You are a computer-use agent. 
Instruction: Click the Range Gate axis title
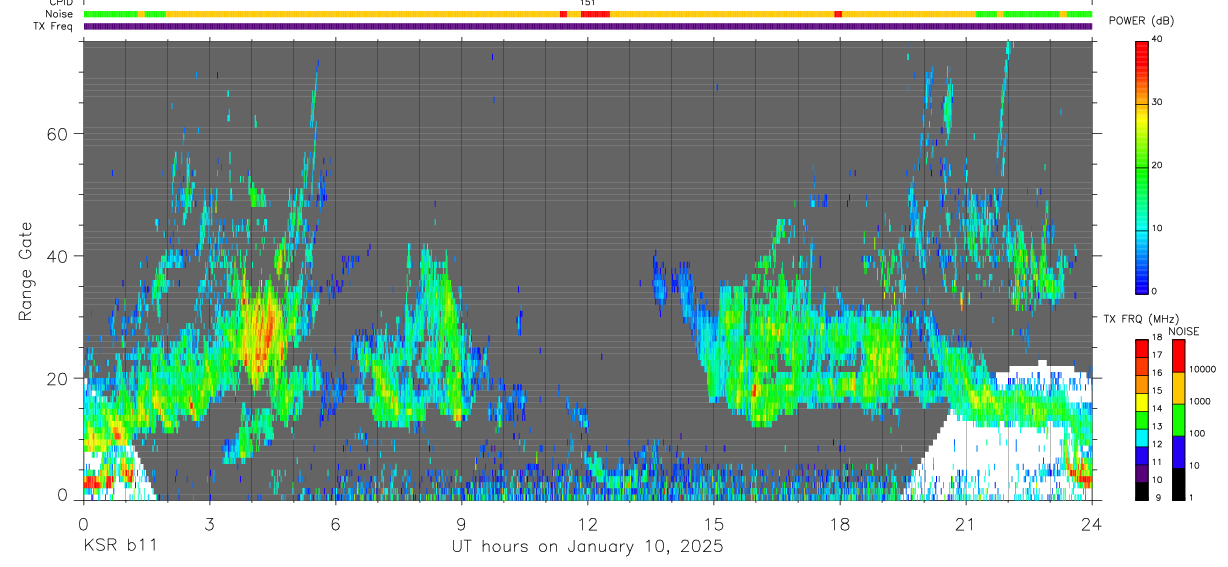[25, 270]
